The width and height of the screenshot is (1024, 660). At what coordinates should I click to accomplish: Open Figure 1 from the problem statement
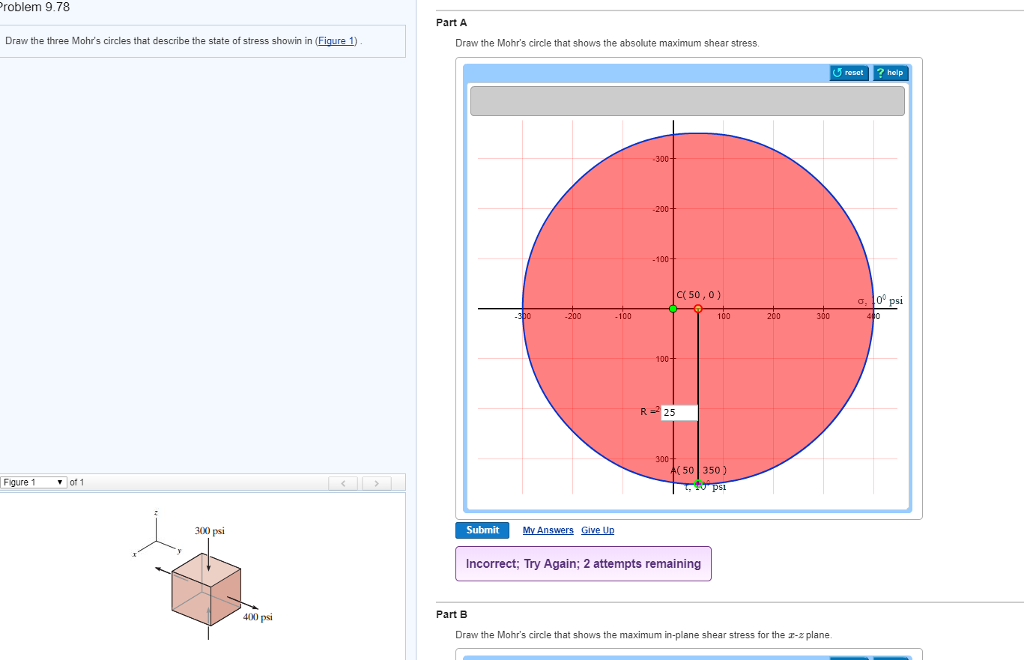pos(334,40)
